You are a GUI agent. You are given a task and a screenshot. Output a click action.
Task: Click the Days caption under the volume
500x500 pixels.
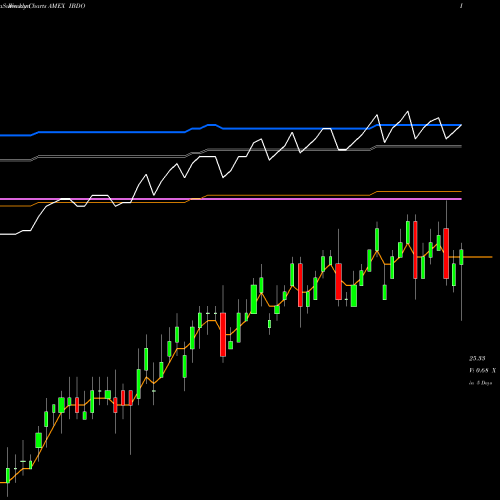pos(480,383)
